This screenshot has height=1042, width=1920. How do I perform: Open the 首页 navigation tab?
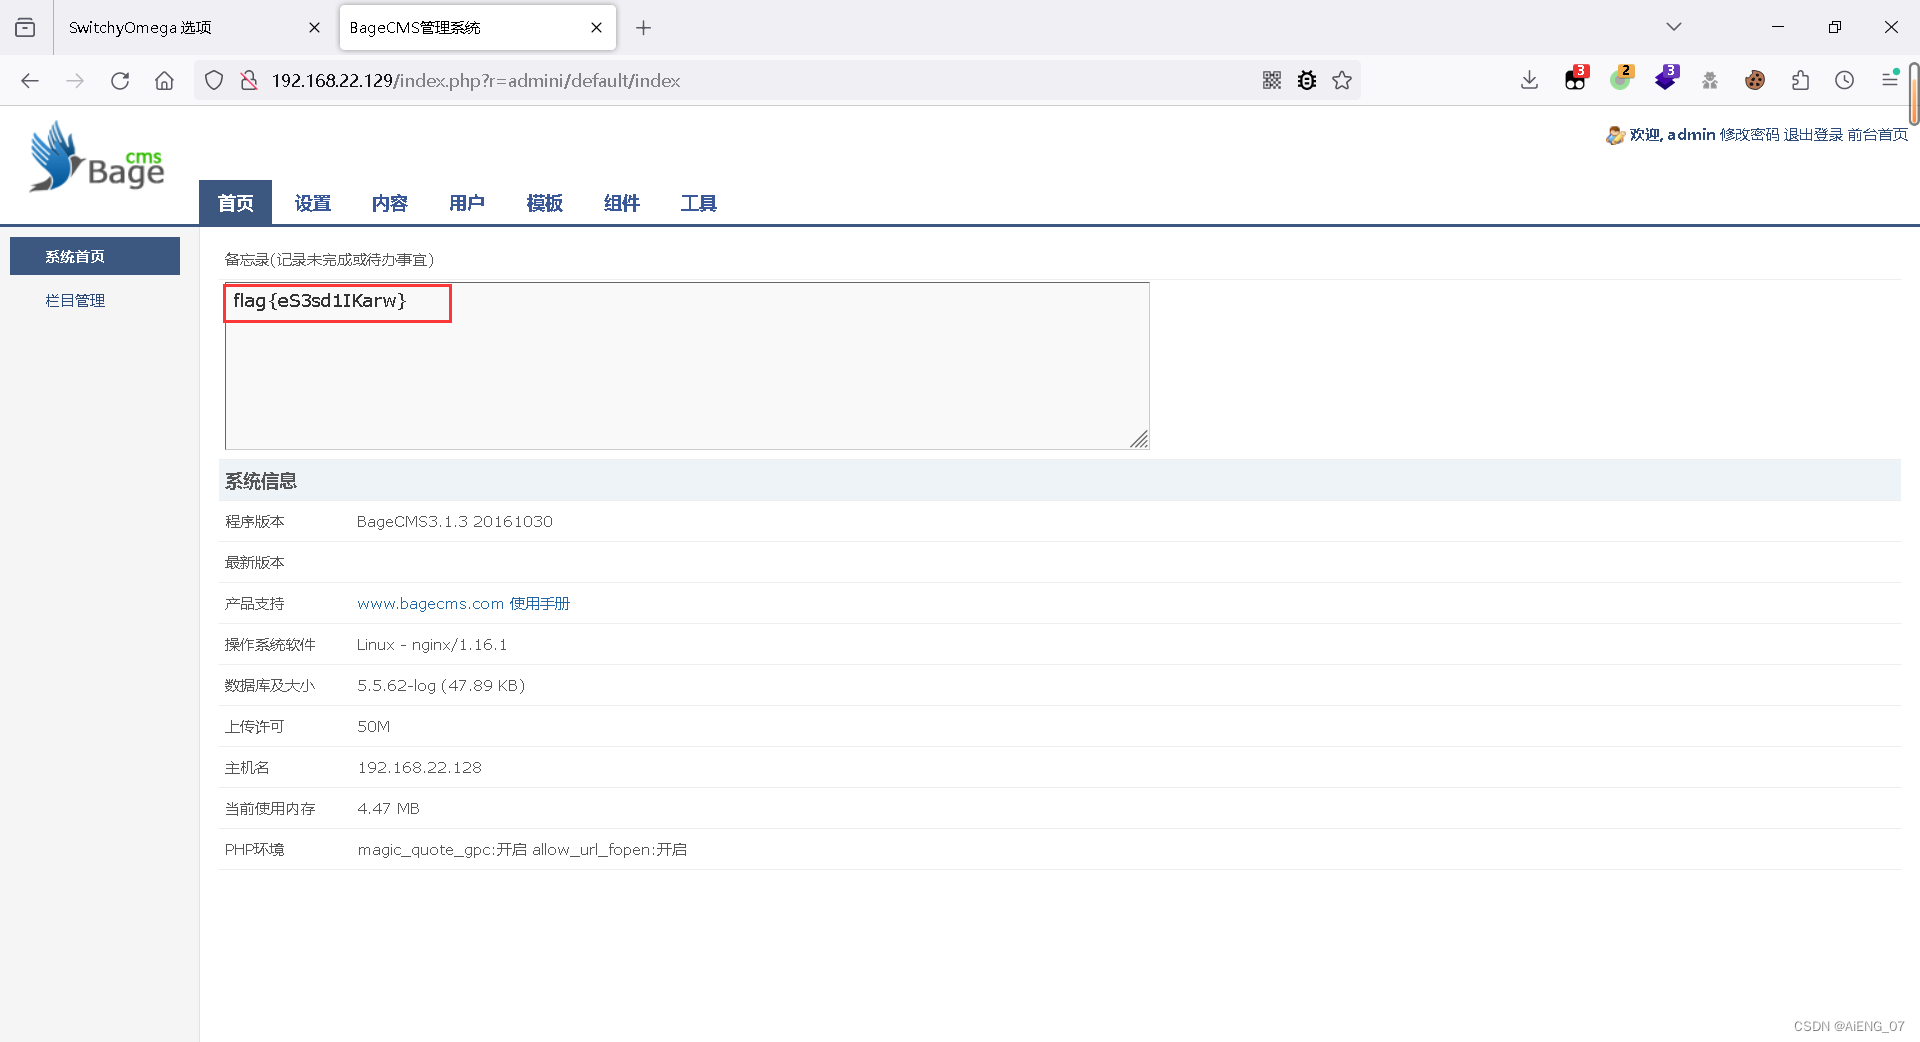[x=236, y=203]
